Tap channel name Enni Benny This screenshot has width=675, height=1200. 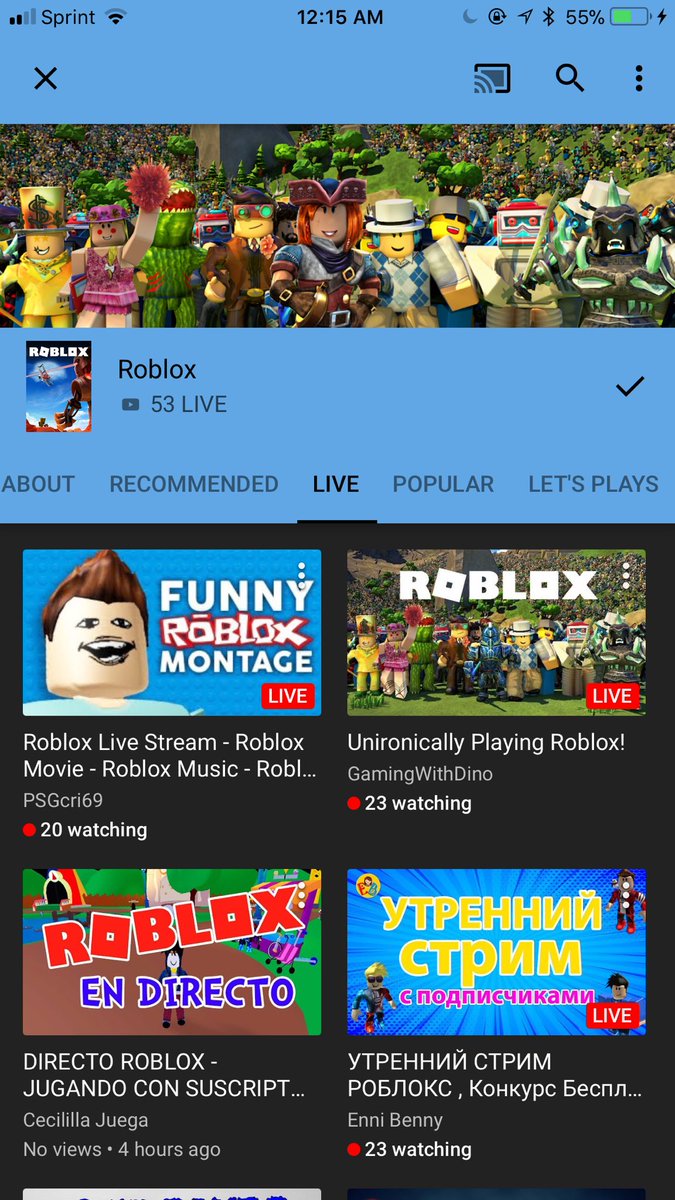click(x=395, y=1120)
